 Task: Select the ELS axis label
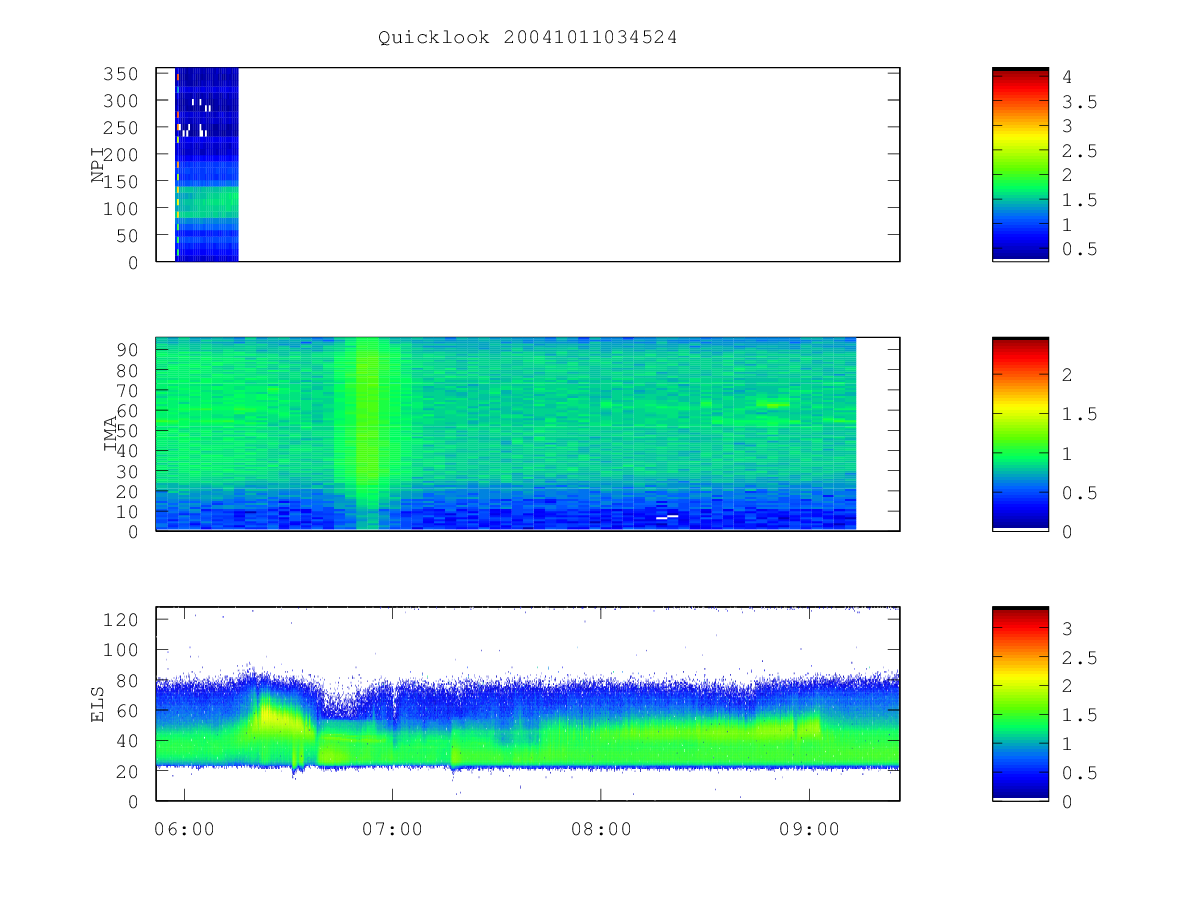[x=98, y=704]
